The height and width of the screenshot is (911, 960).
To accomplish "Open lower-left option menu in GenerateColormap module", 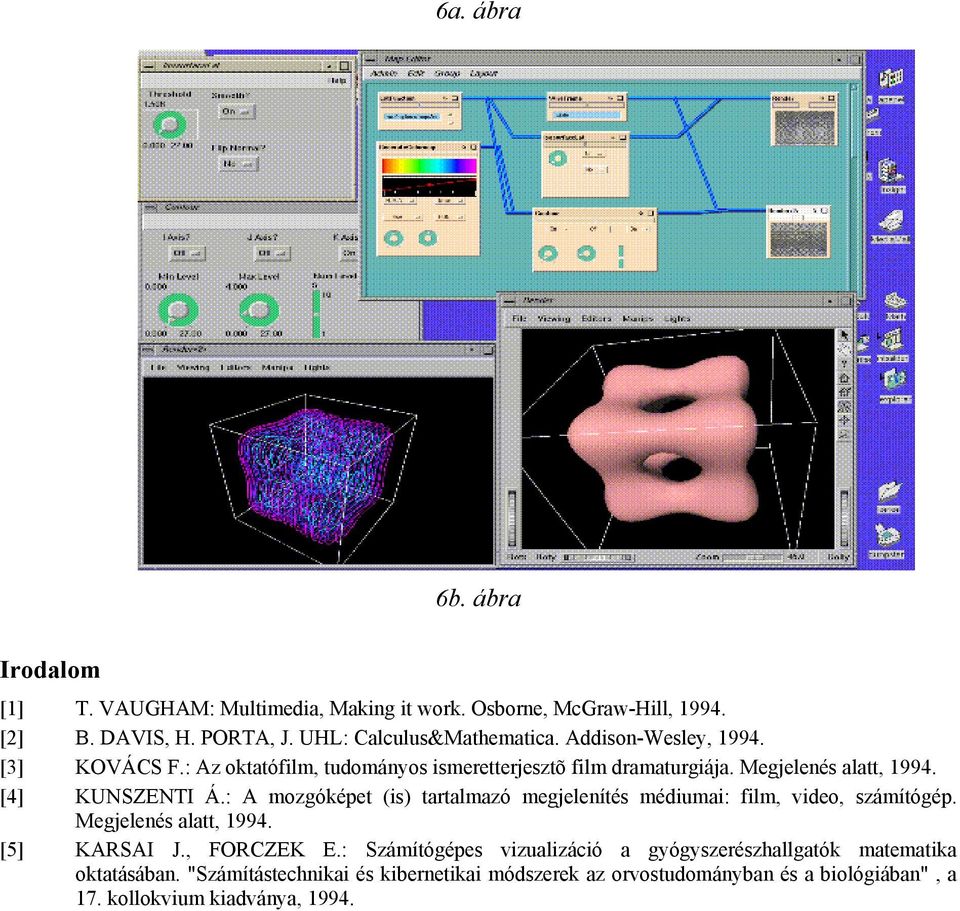I will pyautogui.click(x=402, y=217).
